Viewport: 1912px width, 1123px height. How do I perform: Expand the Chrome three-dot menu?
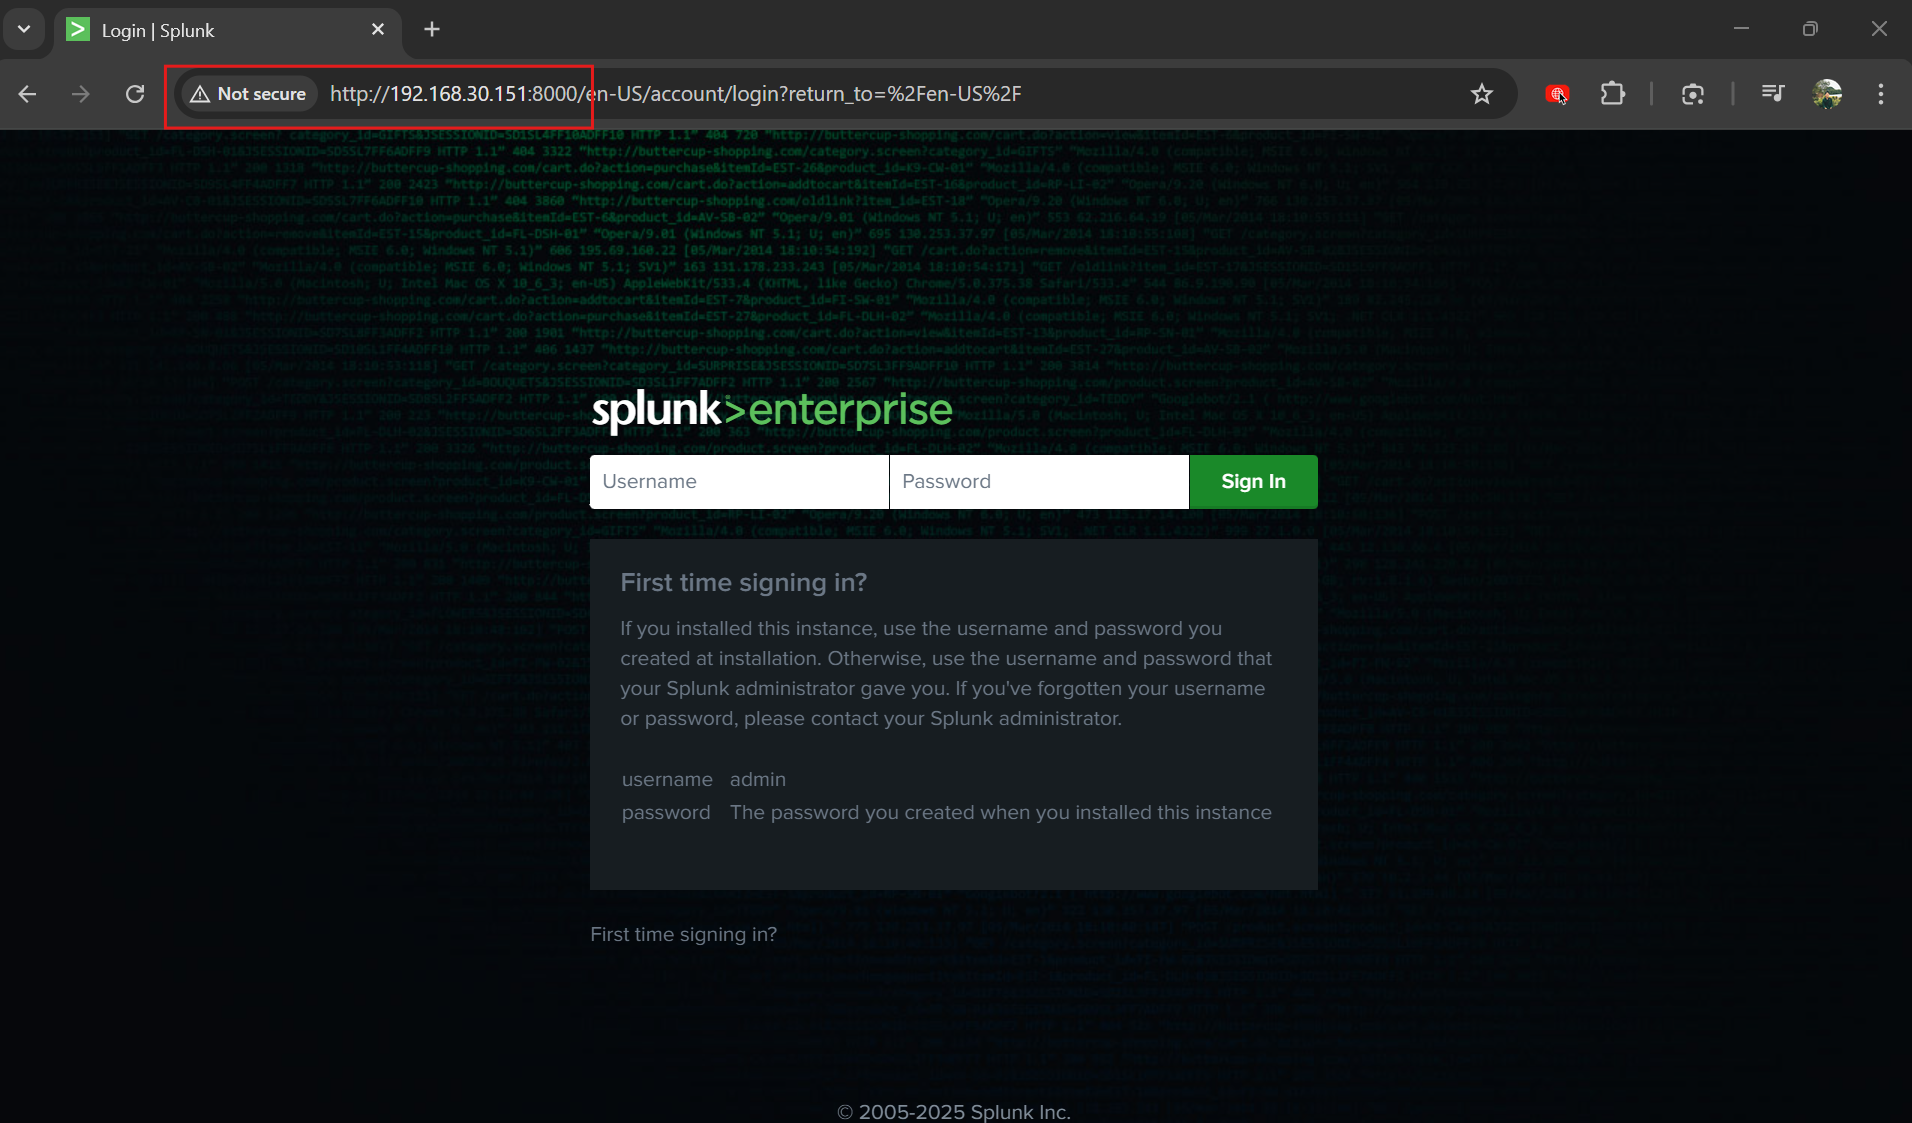[x=1881, y=94]
